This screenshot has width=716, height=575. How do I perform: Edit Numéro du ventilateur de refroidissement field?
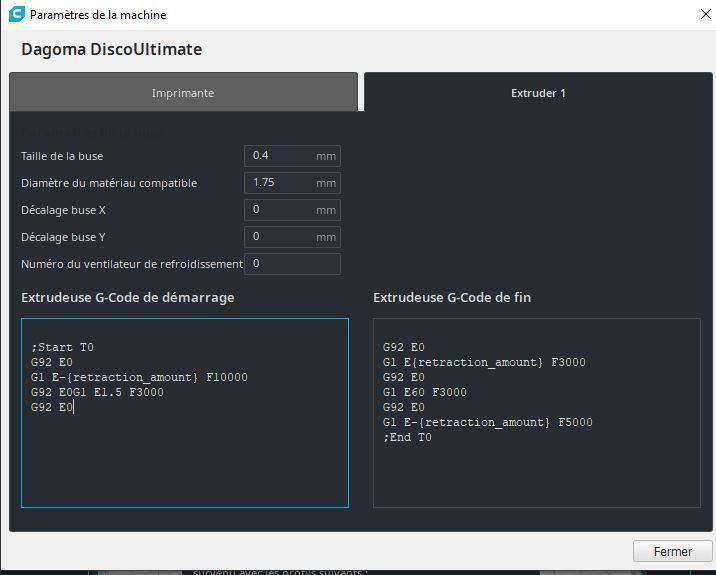pos(292,264)
